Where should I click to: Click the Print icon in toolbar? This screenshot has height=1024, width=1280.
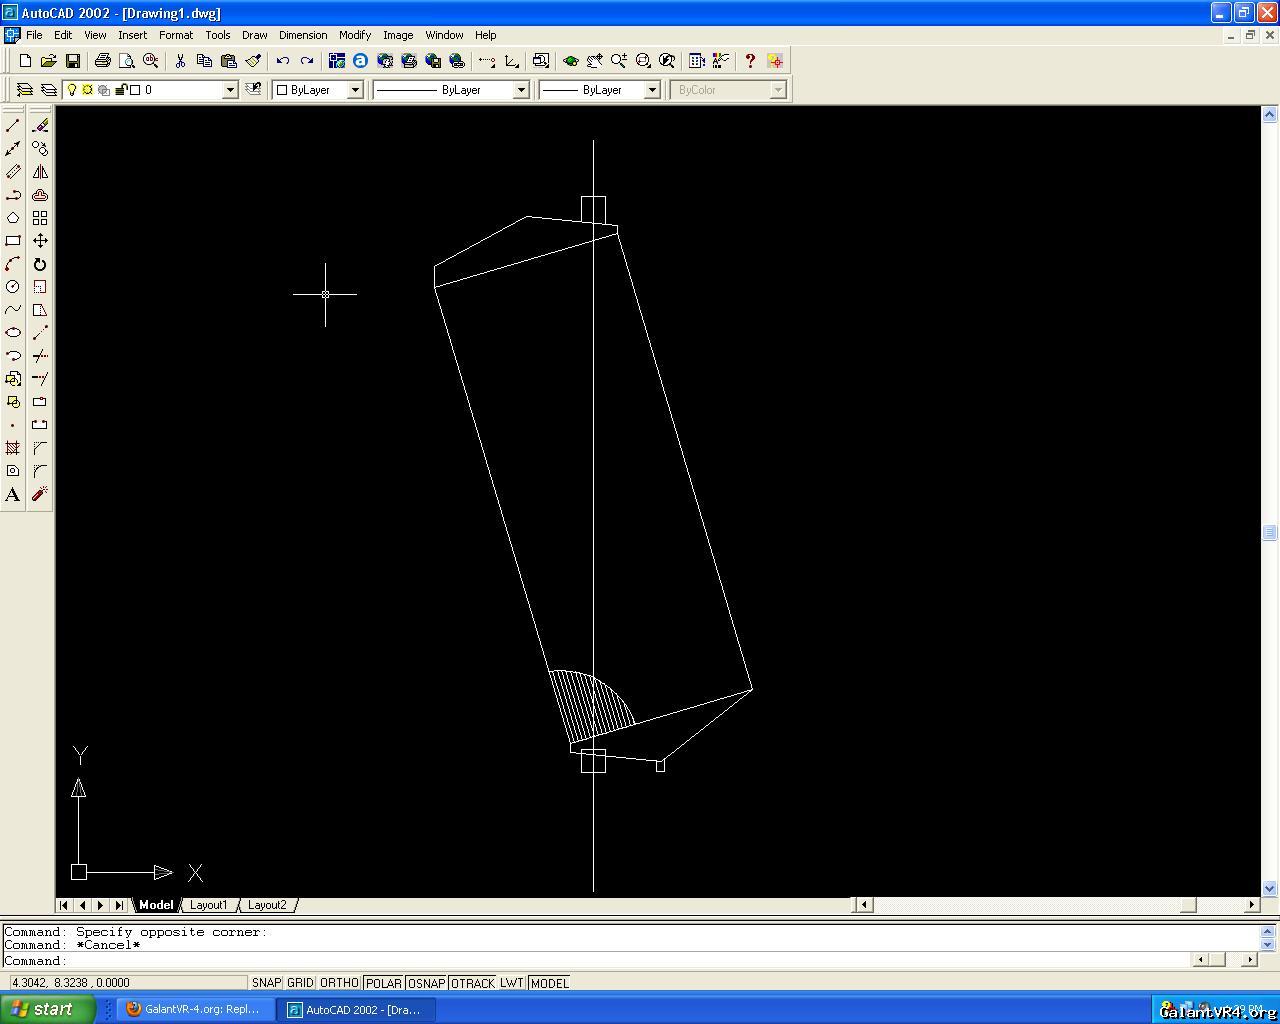coord(102,61)
